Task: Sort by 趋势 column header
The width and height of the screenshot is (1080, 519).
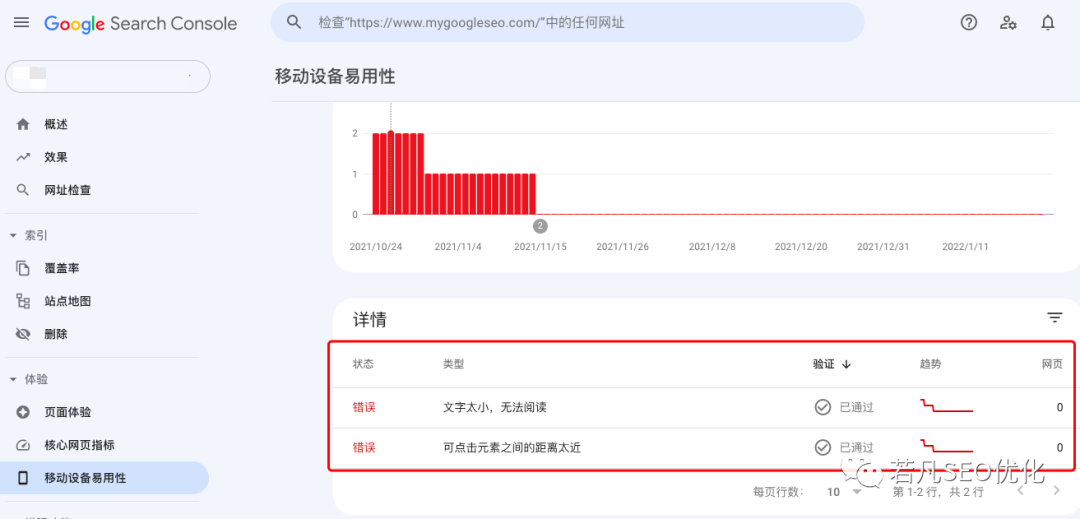Action: point(930,364)
